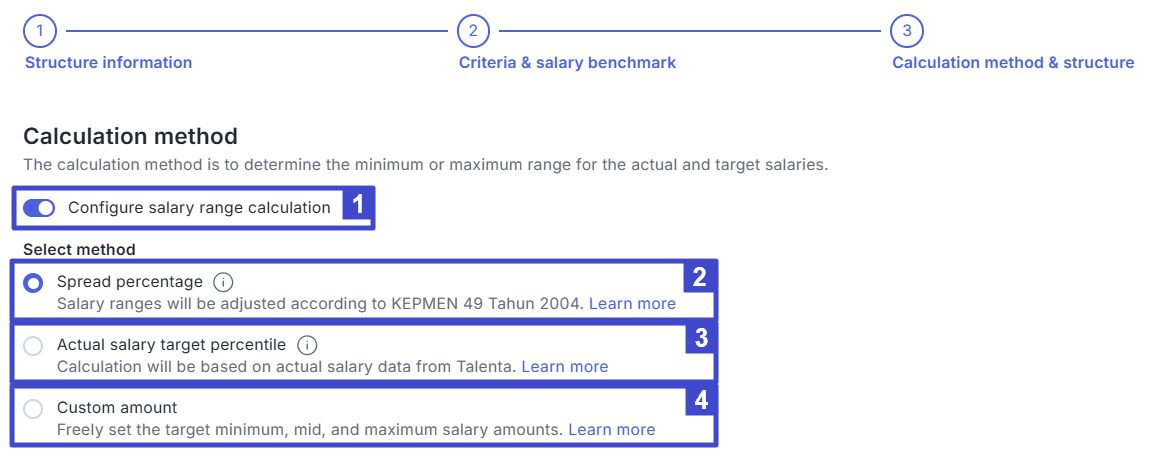
Task: Go to Criteria & salary benchmark step
Action: (x=567, y=63)
